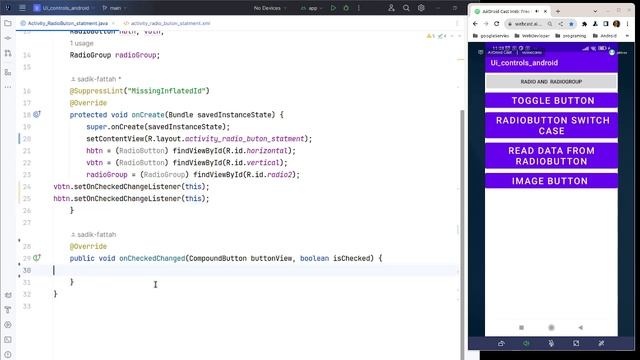
Task: Tap the TOGGLE BUTTON in the app
Action: tap(551, 100)
